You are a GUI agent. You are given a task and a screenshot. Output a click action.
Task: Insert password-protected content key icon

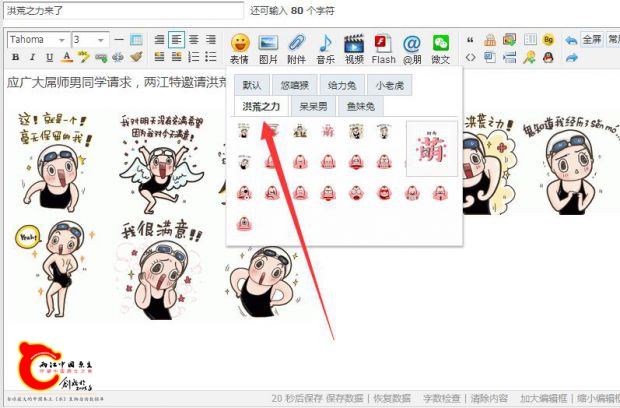click(529, 57)
